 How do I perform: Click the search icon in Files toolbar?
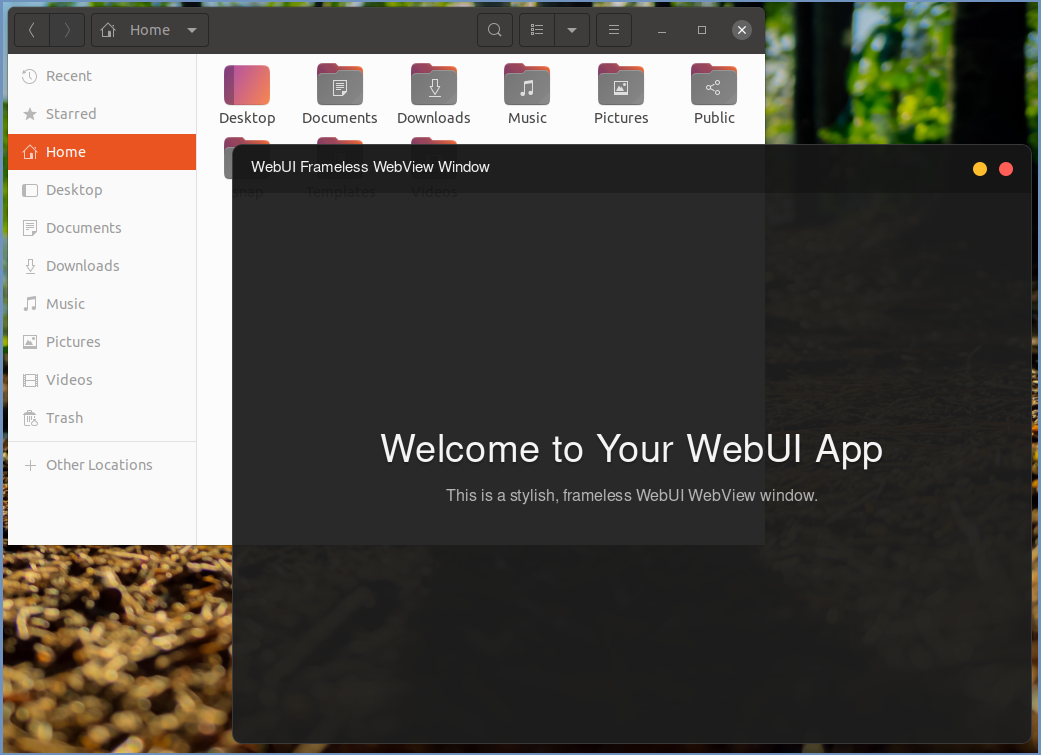pos(495,30)
